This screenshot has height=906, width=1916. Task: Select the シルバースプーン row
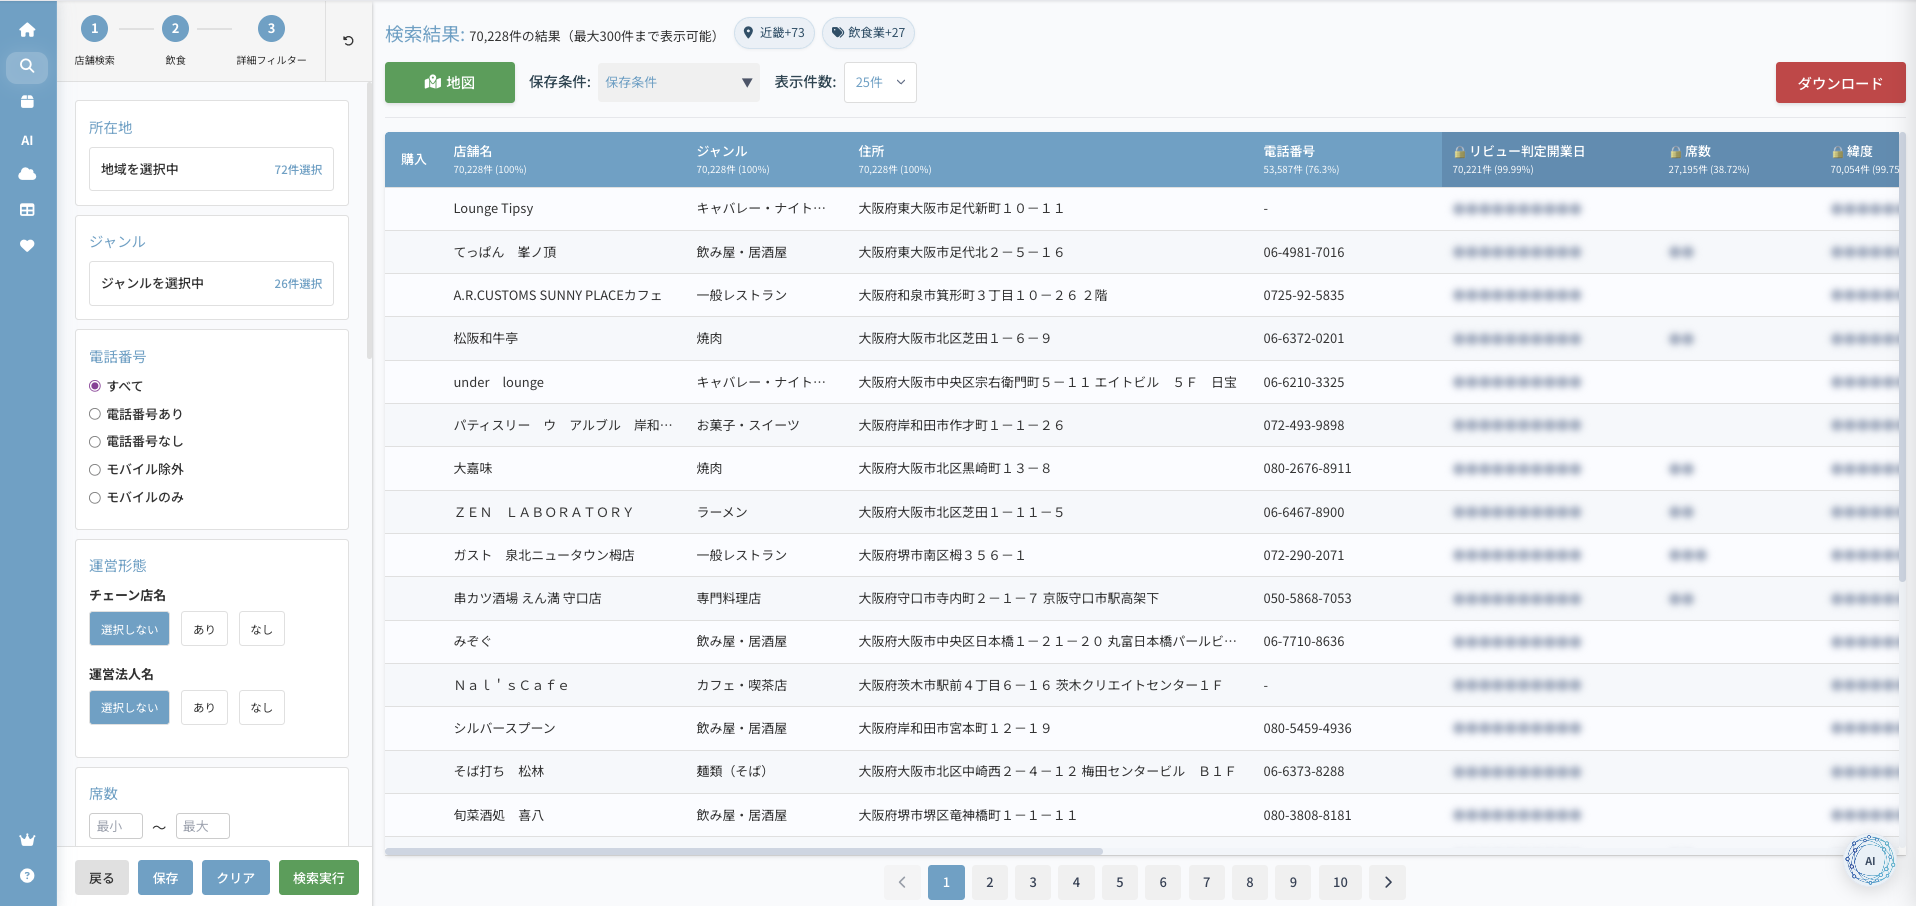[1141, 729]
